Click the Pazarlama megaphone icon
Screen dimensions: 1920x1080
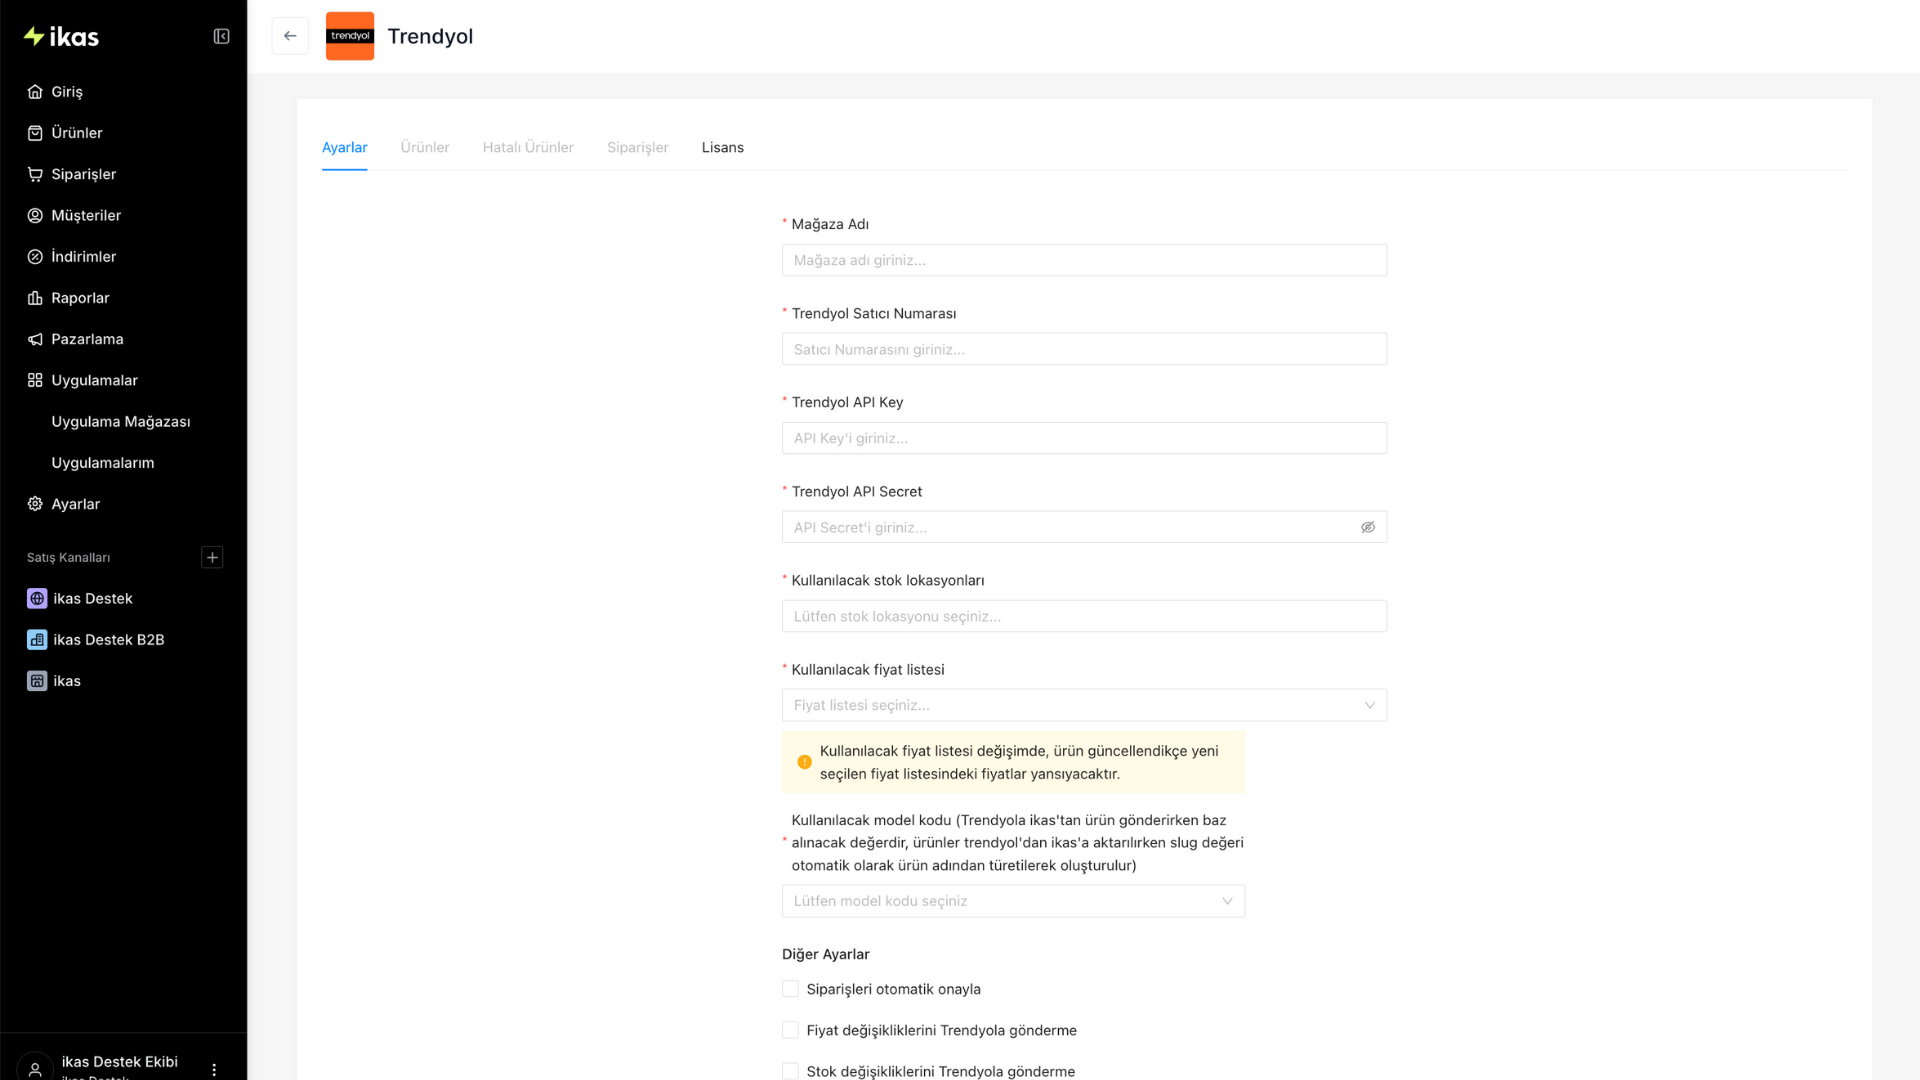point(35,339)
